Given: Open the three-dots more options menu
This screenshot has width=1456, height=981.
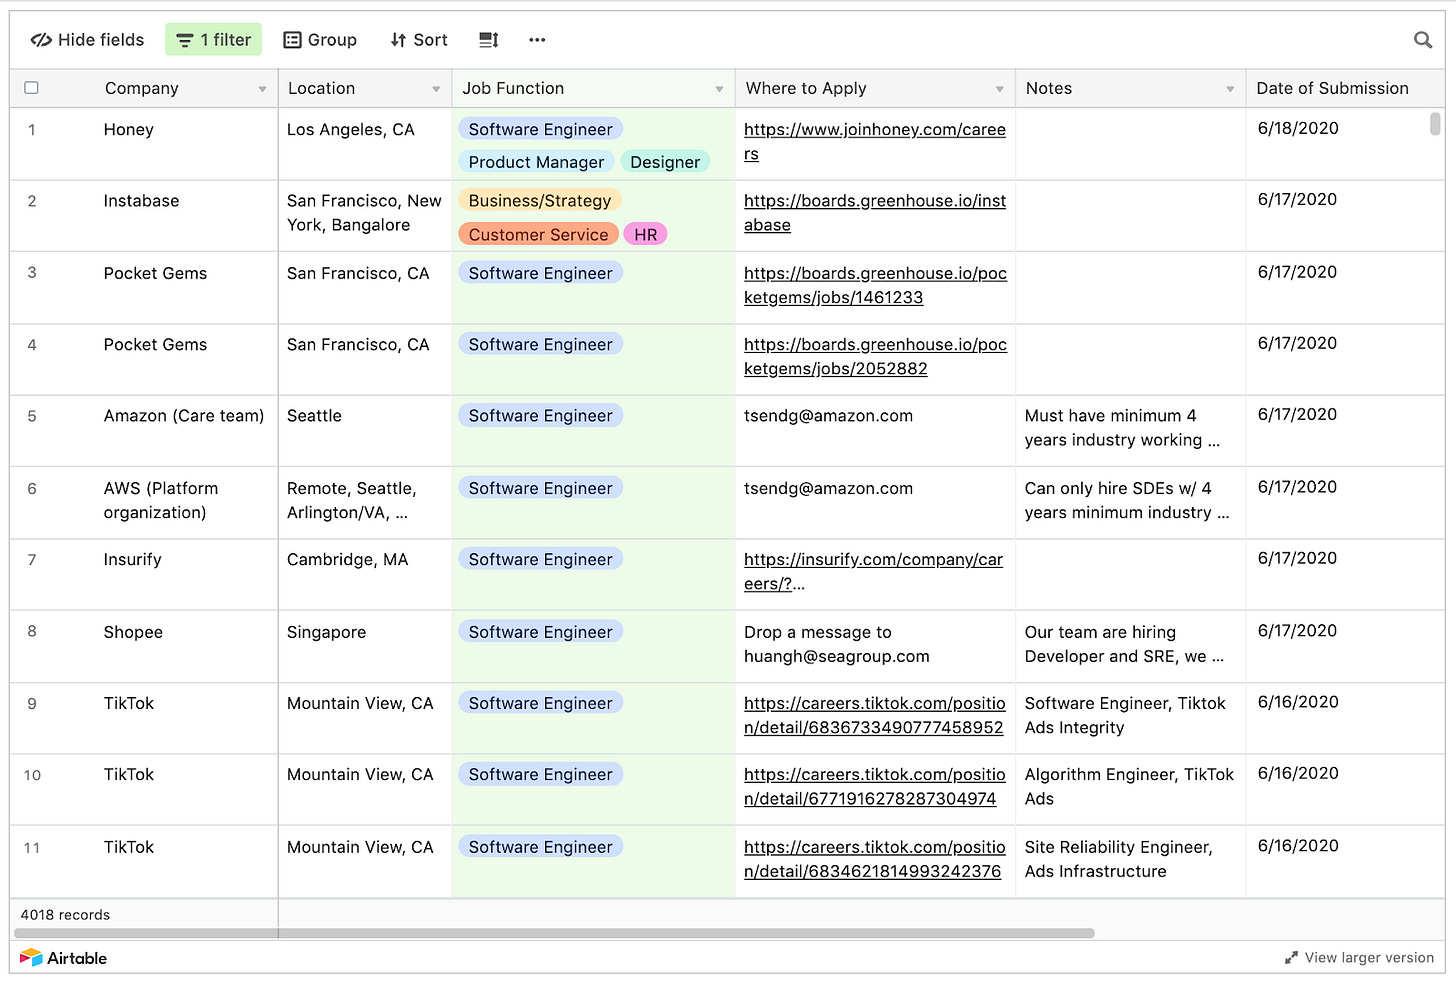Looking at the screenshot, I should pos(537,40).
